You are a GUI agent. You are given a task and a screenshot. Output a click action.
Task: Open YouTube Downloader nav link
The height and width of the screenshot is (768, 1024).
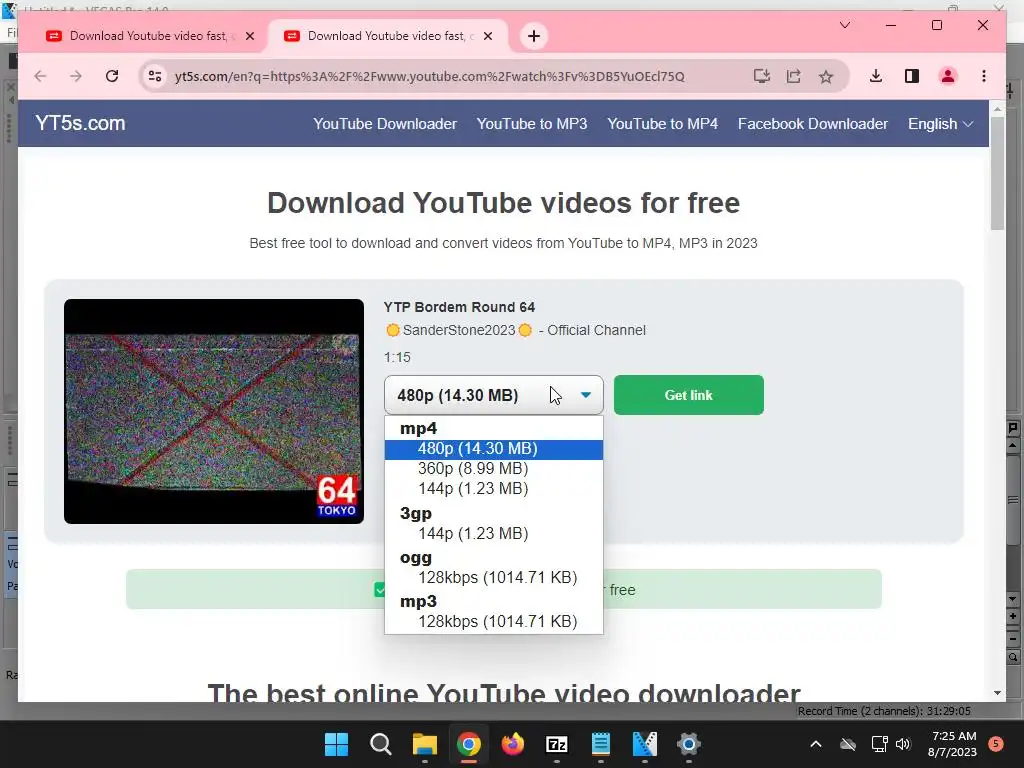(x=385, y=124)
